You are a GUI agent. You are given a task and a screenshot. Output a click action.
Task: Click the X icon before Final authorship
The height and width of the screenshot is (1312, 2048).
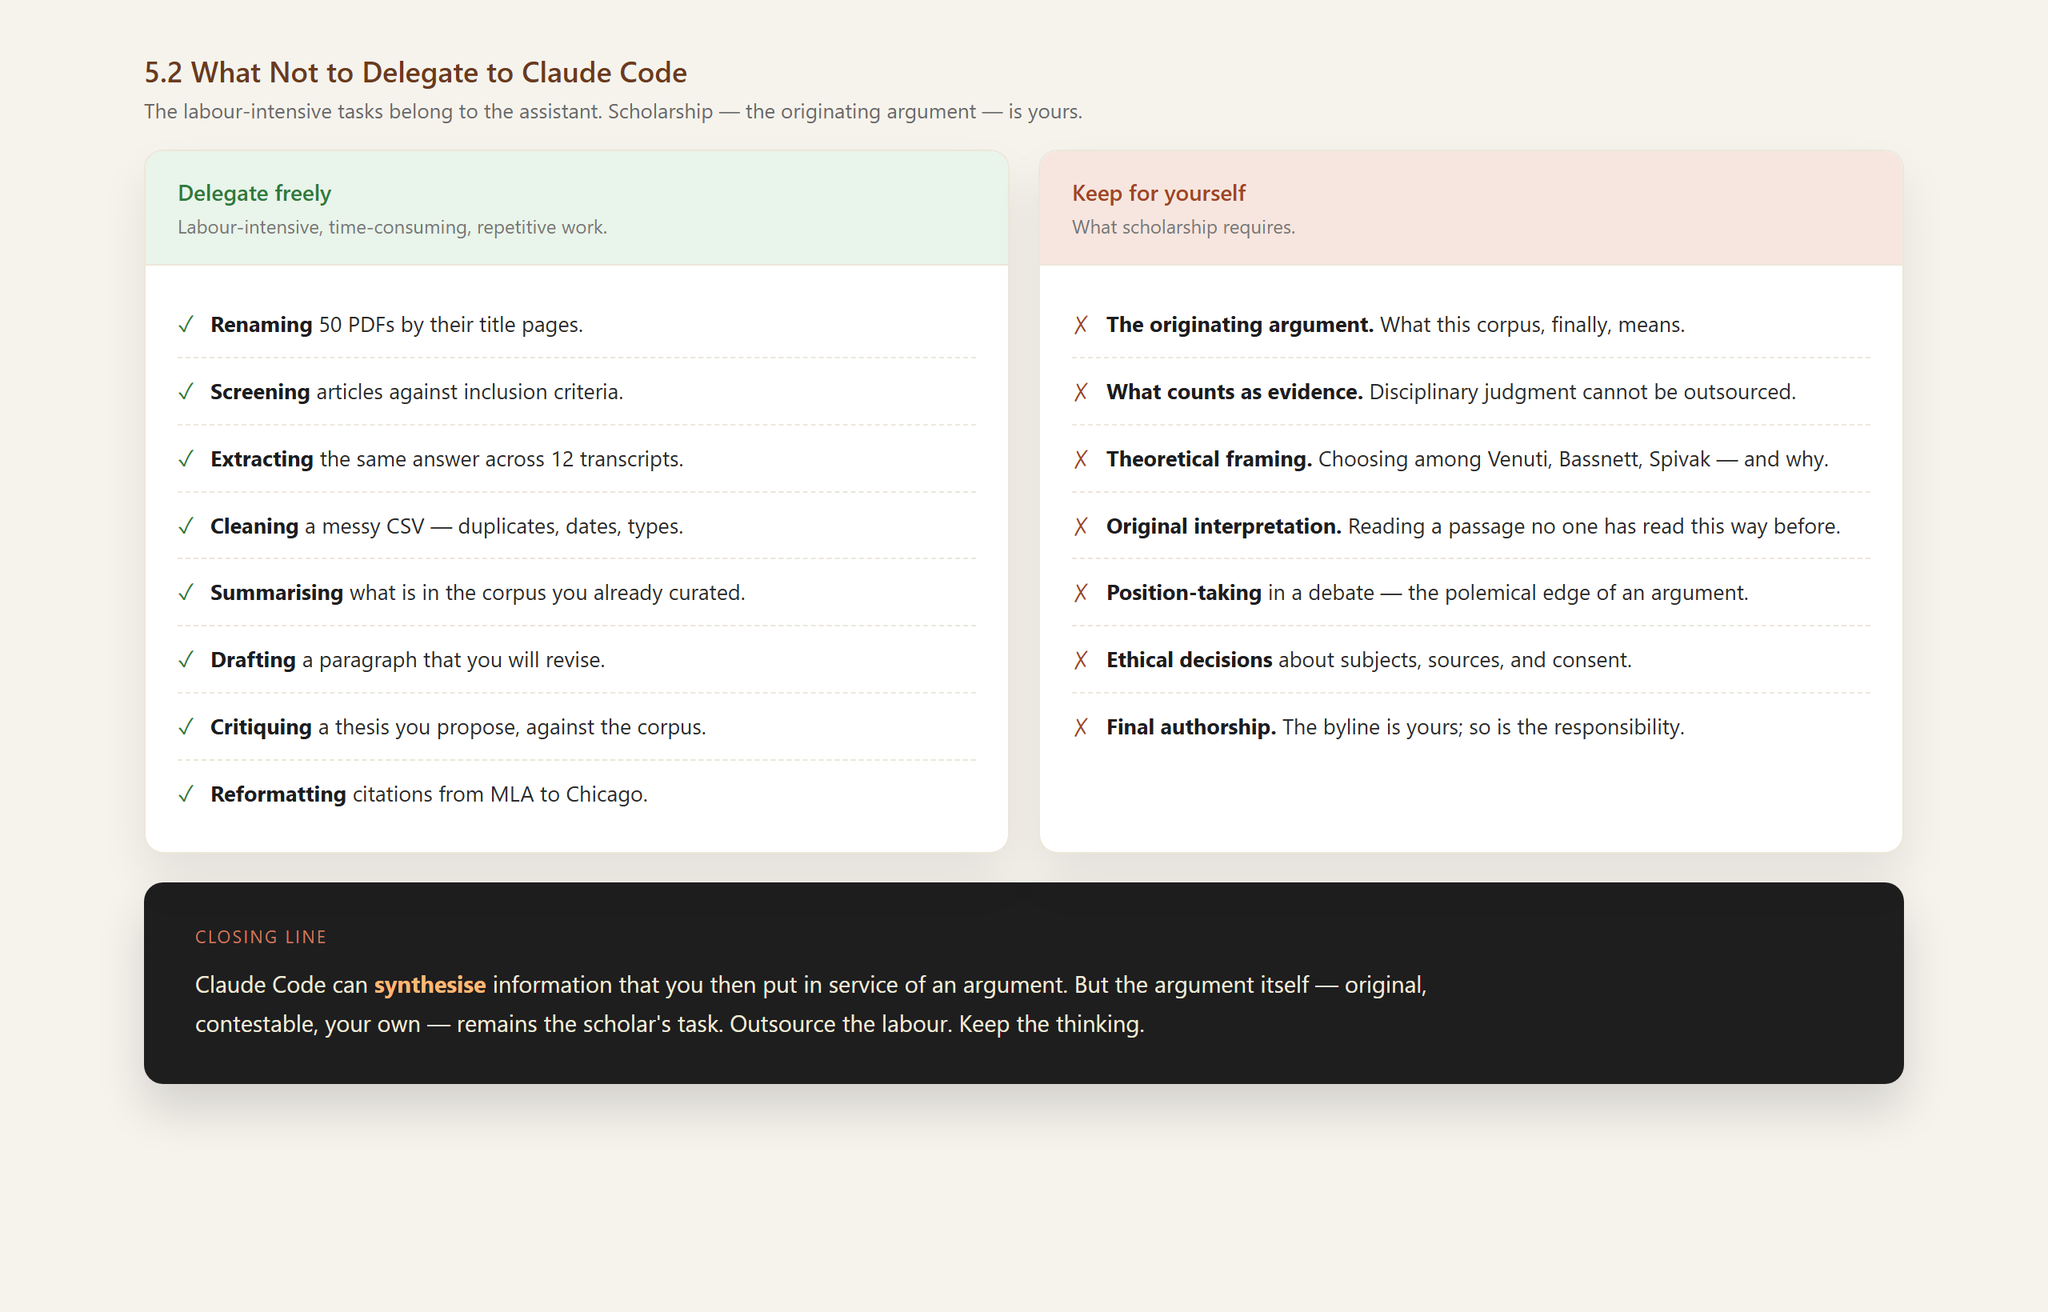(x=1081, y=727)
